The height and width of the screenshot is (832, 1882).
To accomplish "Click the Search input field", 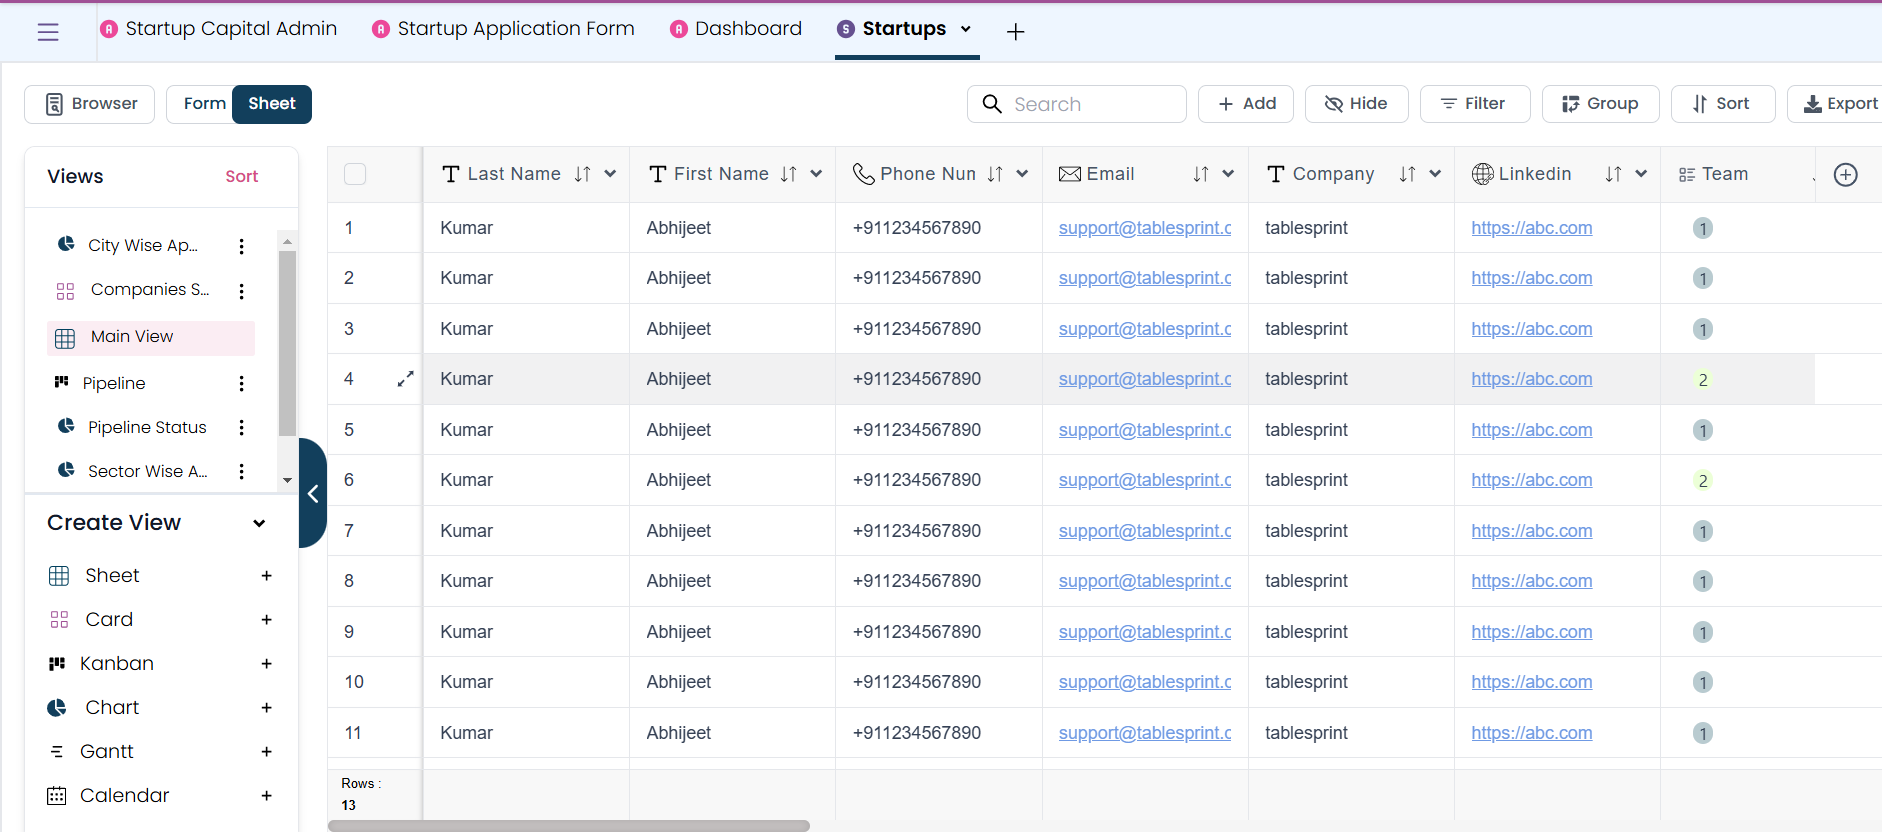I will tap(1076, 104).
